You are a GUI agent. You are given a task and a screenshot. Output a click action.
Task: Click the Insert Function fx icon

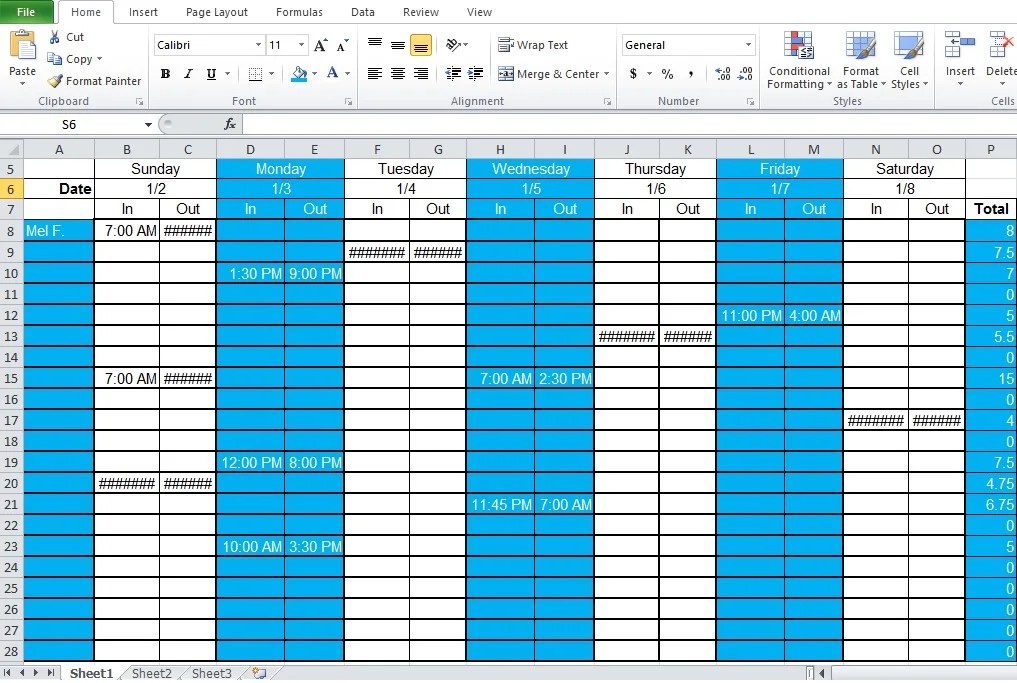point(230,124)
